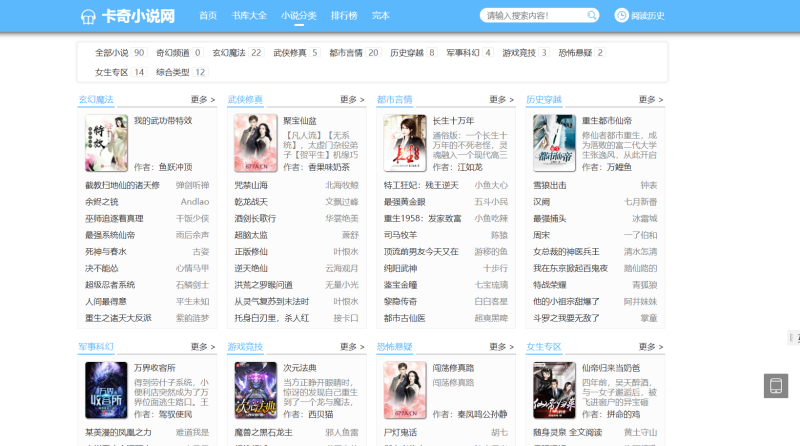
Task: Filter by 女生专区 category in filter bar
Action: (x=112, y=72)
